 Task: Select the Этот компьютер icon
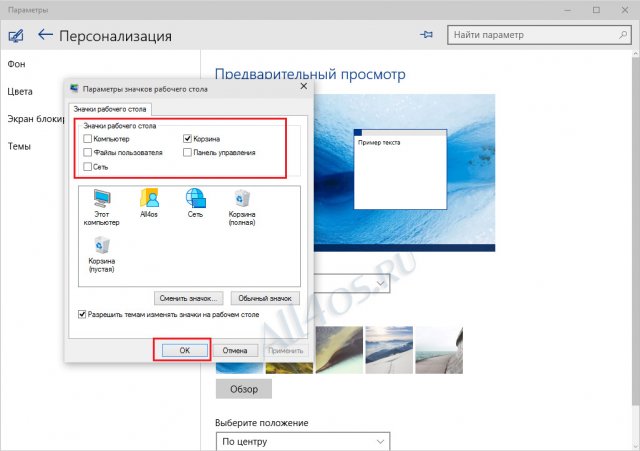click(x=102, y=208)
